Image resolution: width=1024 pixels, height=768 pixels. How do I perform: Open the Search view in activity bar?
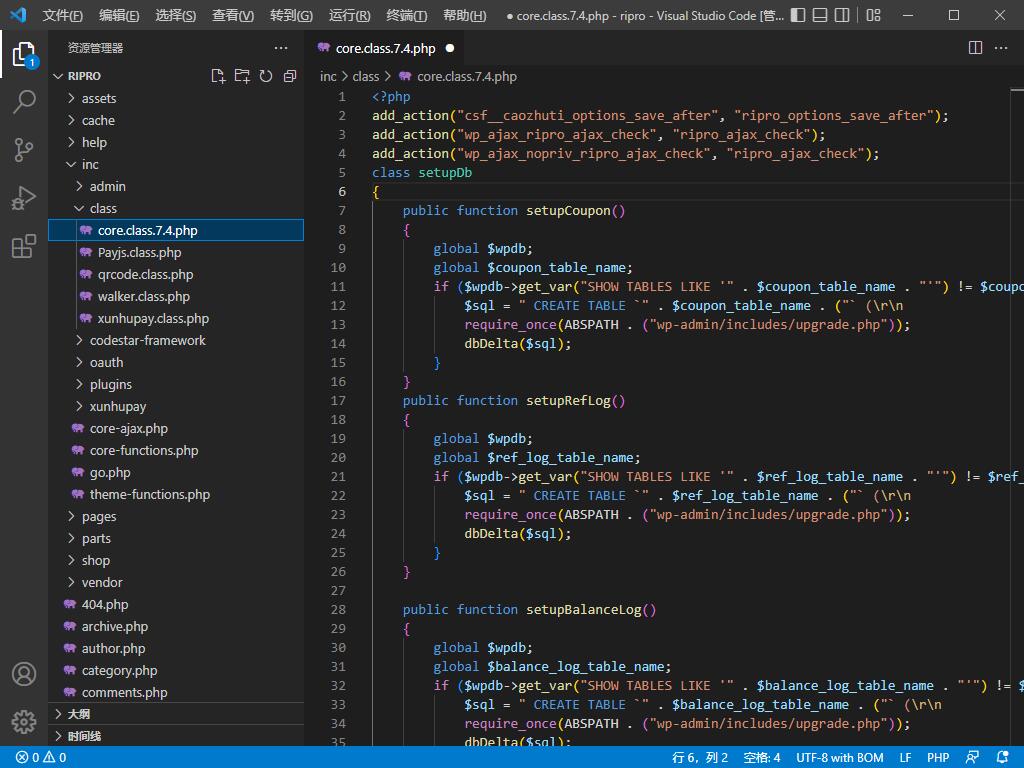point(24,101)
